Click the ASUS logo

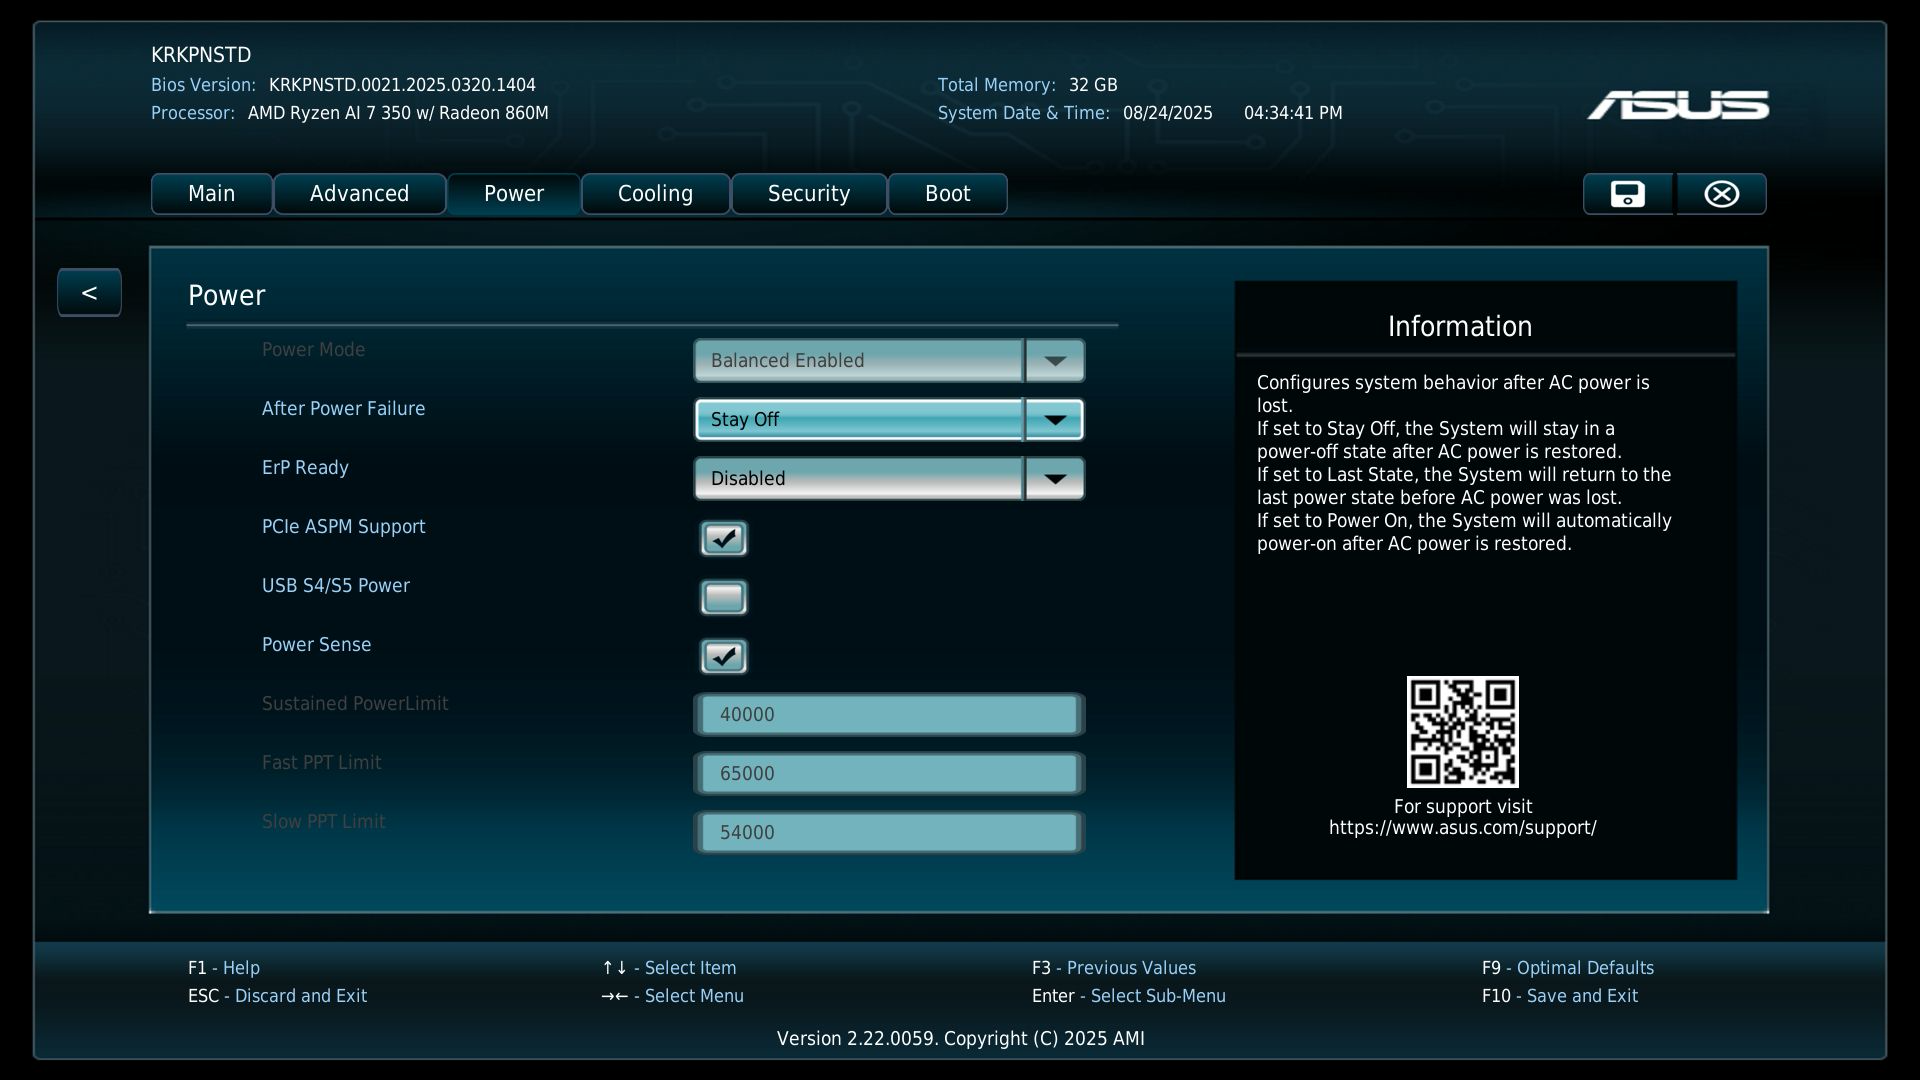(x=1677, y=105)
